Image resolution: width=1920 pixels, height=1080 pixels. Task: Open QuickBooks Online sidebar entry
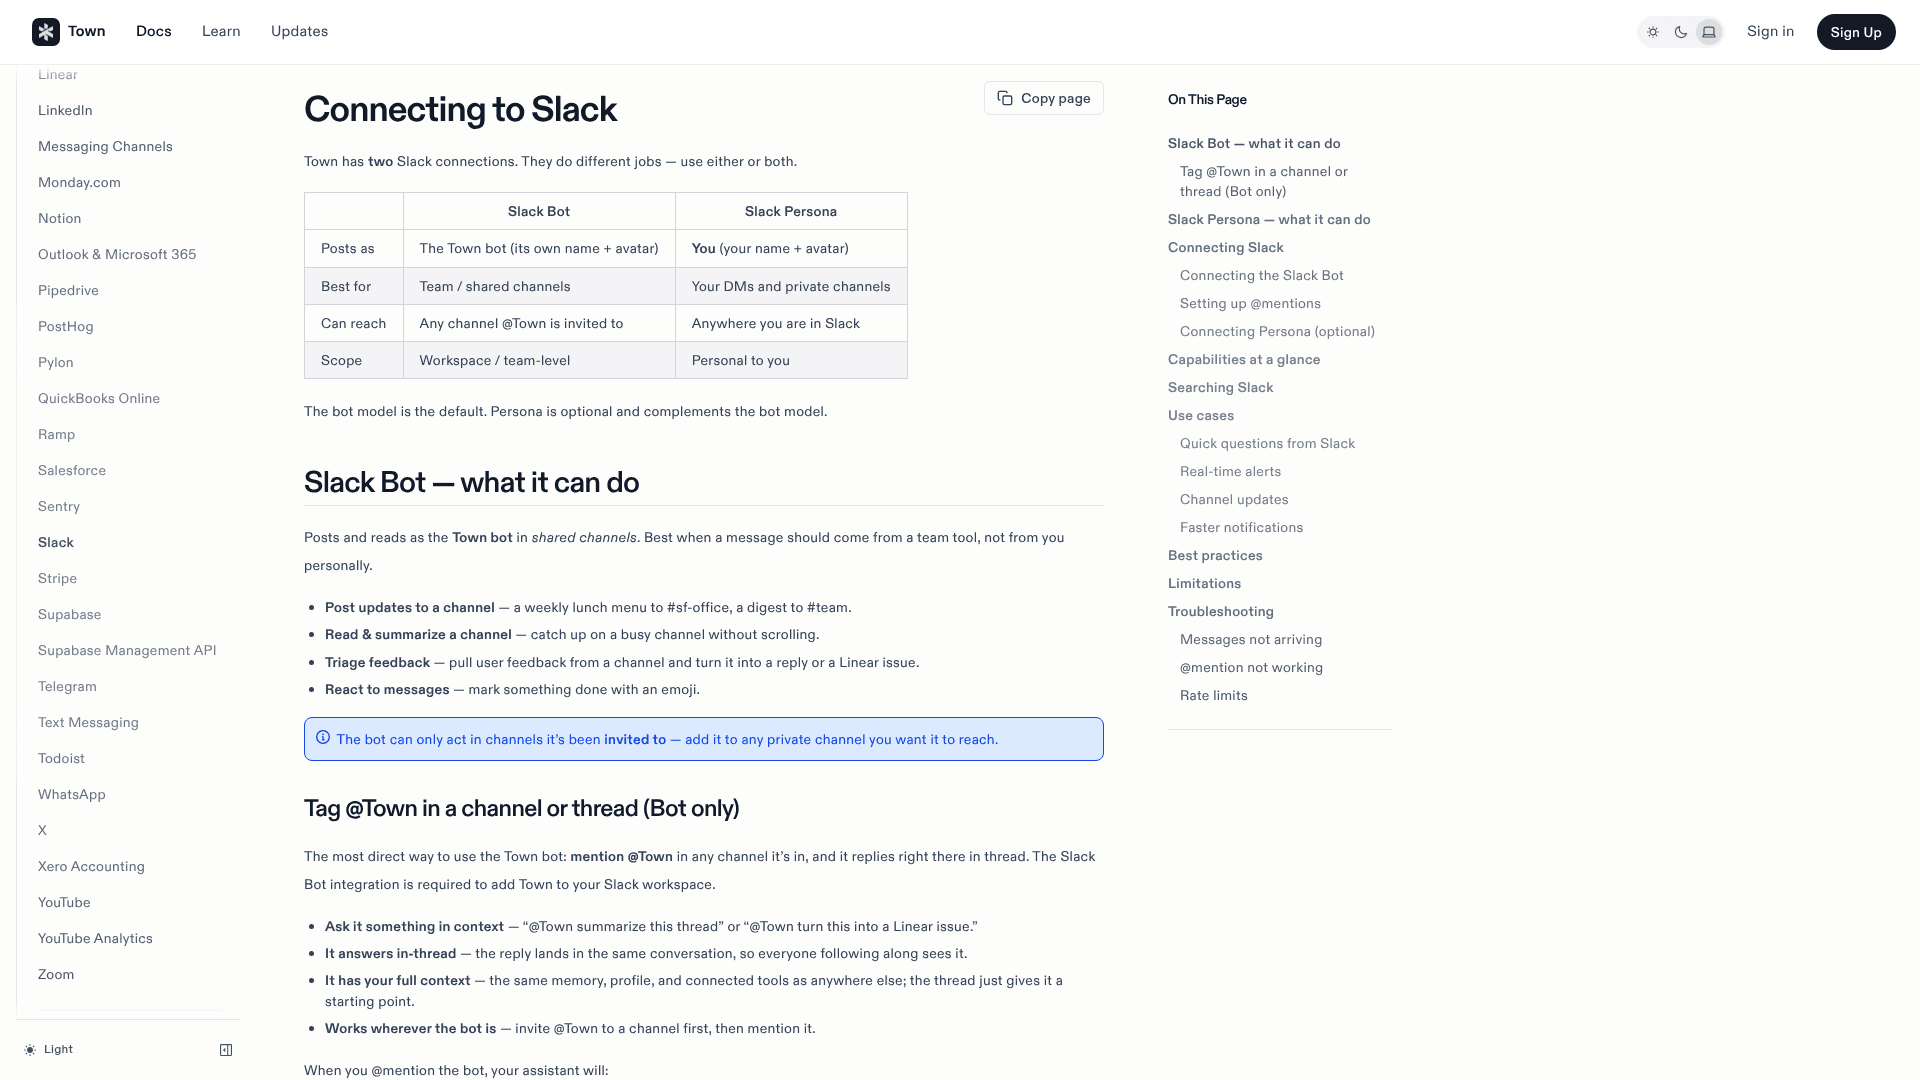click(x=99, y=399)
